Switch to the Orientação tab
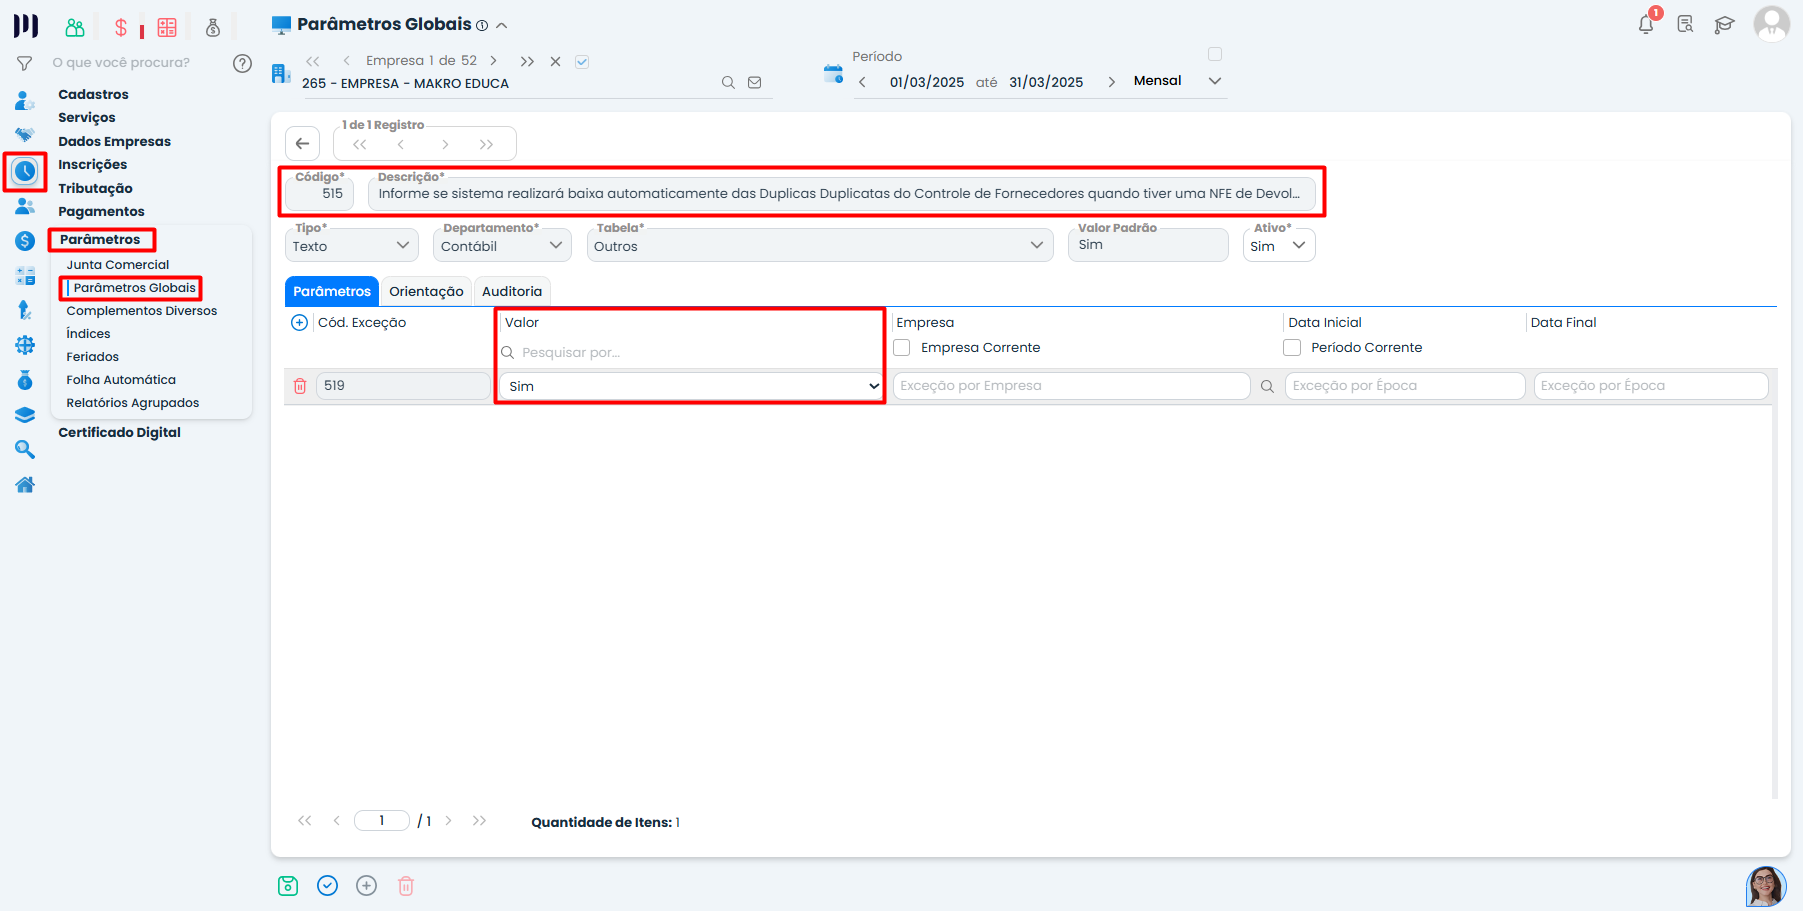Image resolution: width=1803 pixels, height=911 pixels. click(x=426, y=292)
